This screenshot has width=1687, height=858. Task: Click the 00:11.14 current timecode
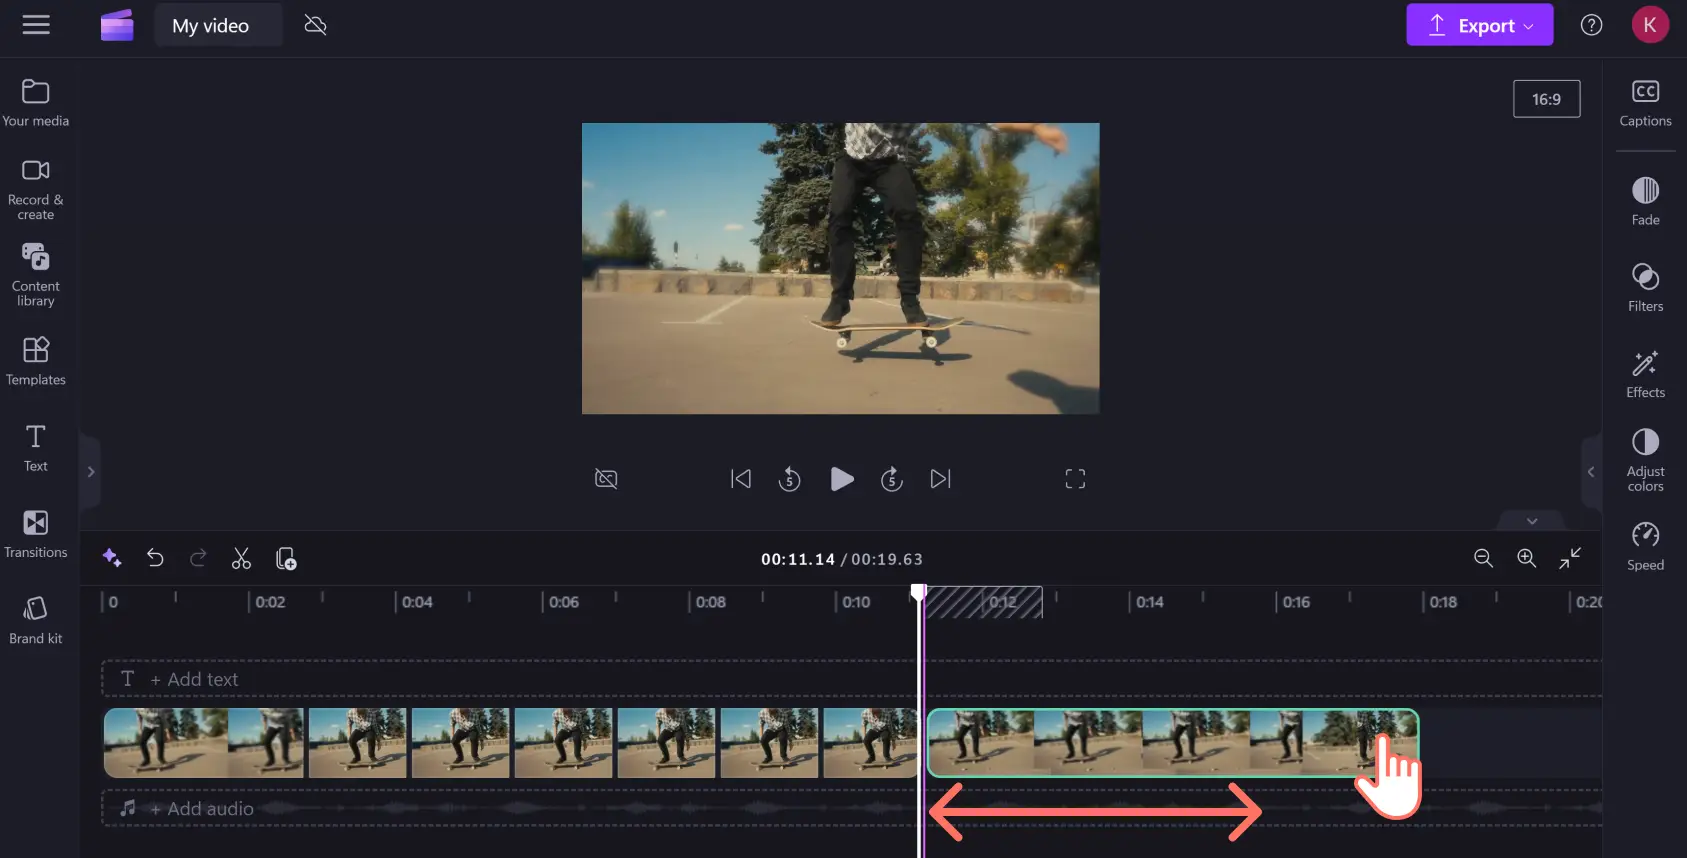coord(797,559)
